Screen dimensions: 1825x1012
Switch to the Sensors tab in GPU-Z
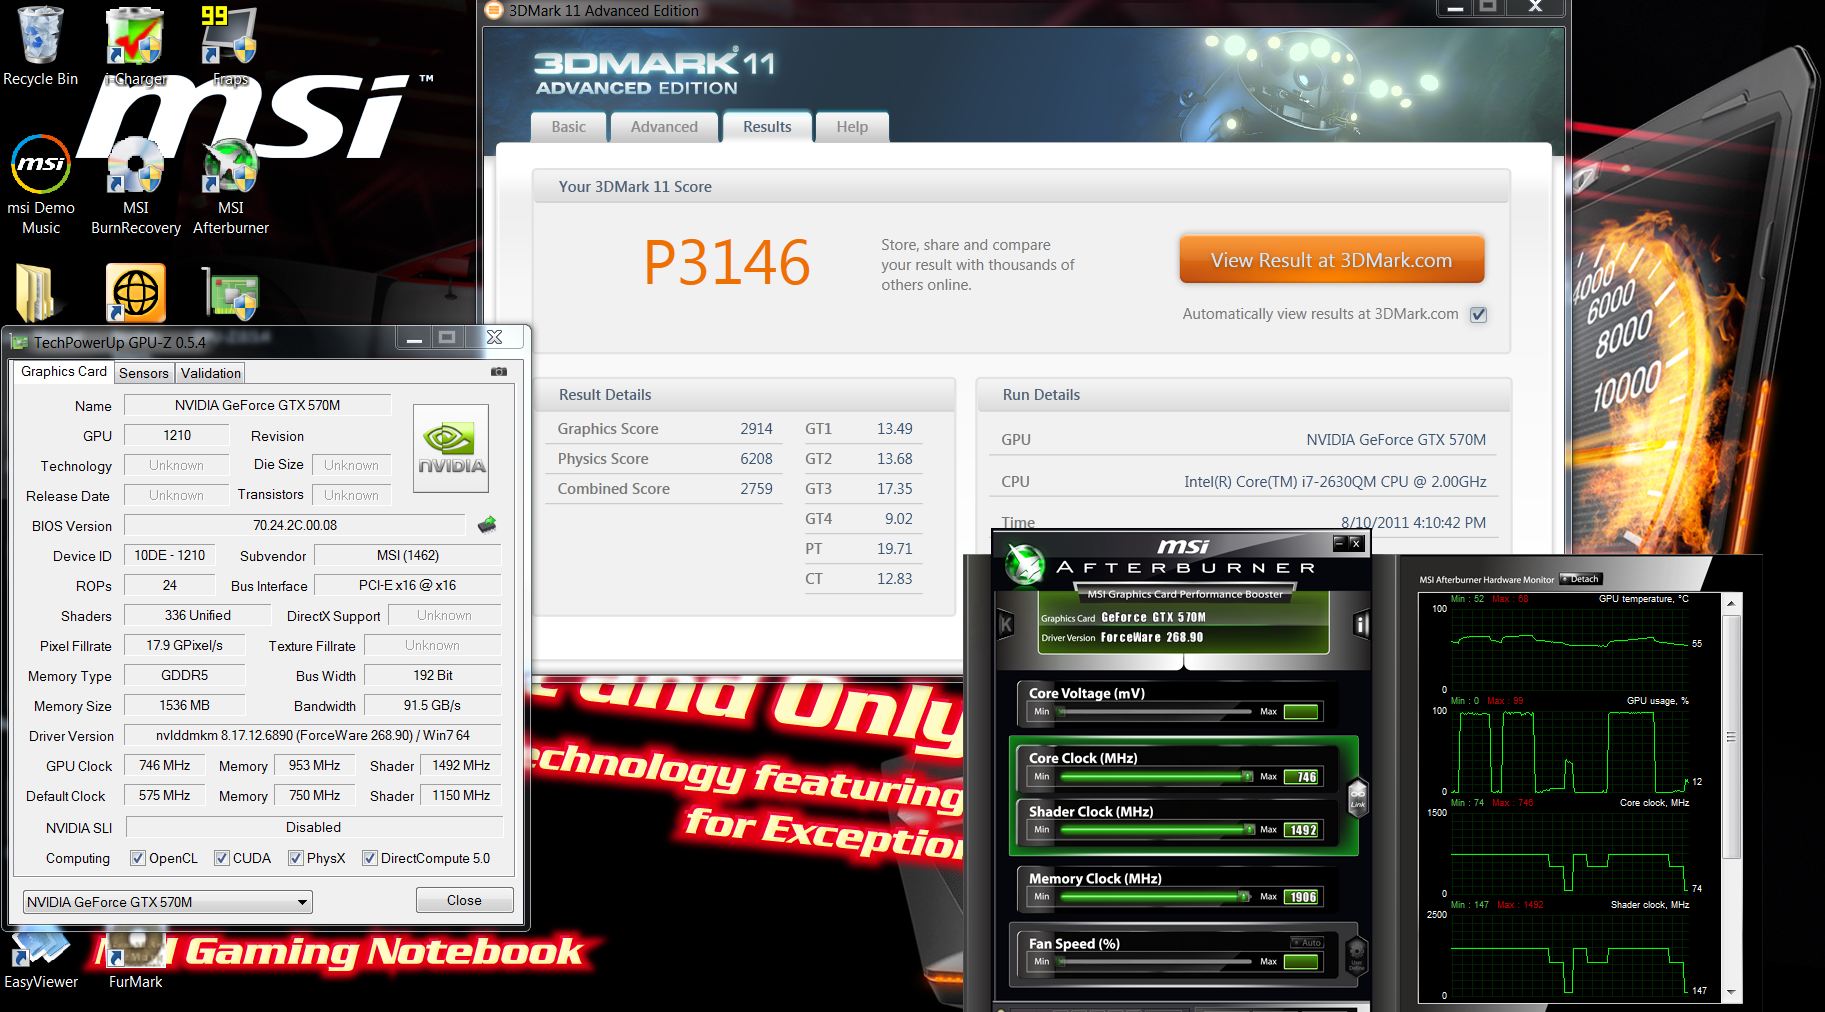click(x=144, y=373)
